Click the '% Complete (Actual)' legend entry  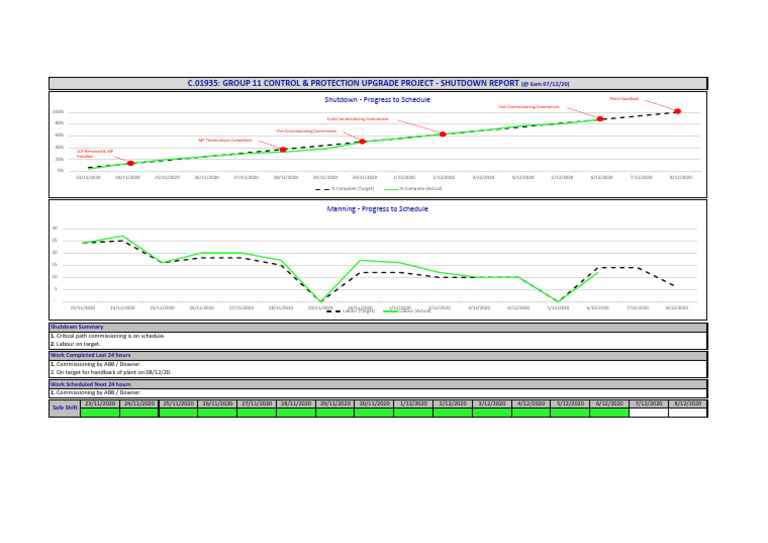413,189
